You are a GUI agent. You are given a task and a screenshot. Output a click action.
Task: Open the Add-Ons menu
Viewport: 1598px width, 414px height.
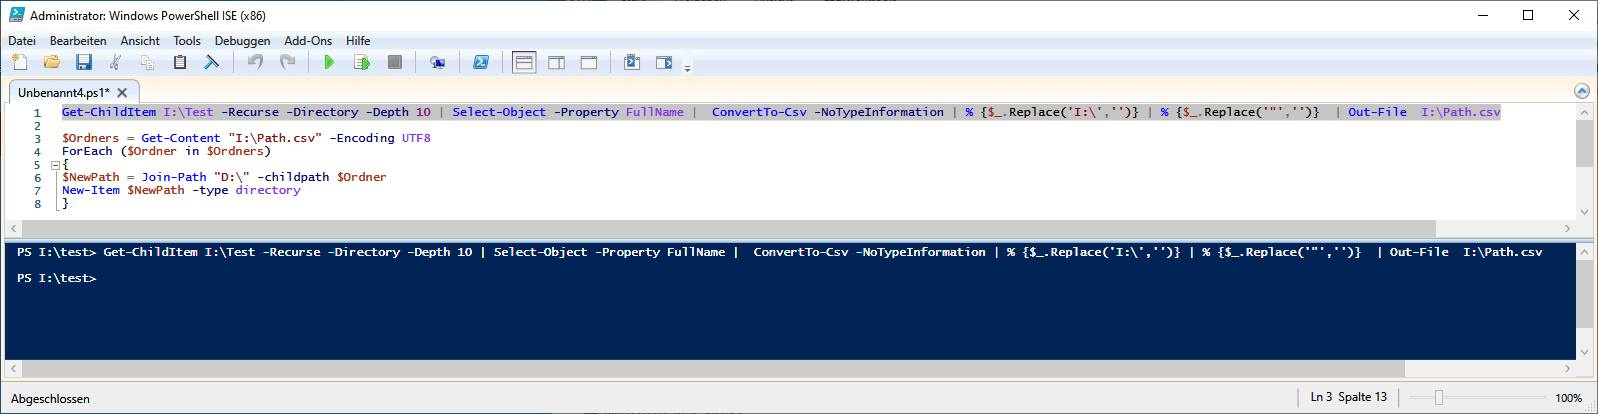coord(308,41)
